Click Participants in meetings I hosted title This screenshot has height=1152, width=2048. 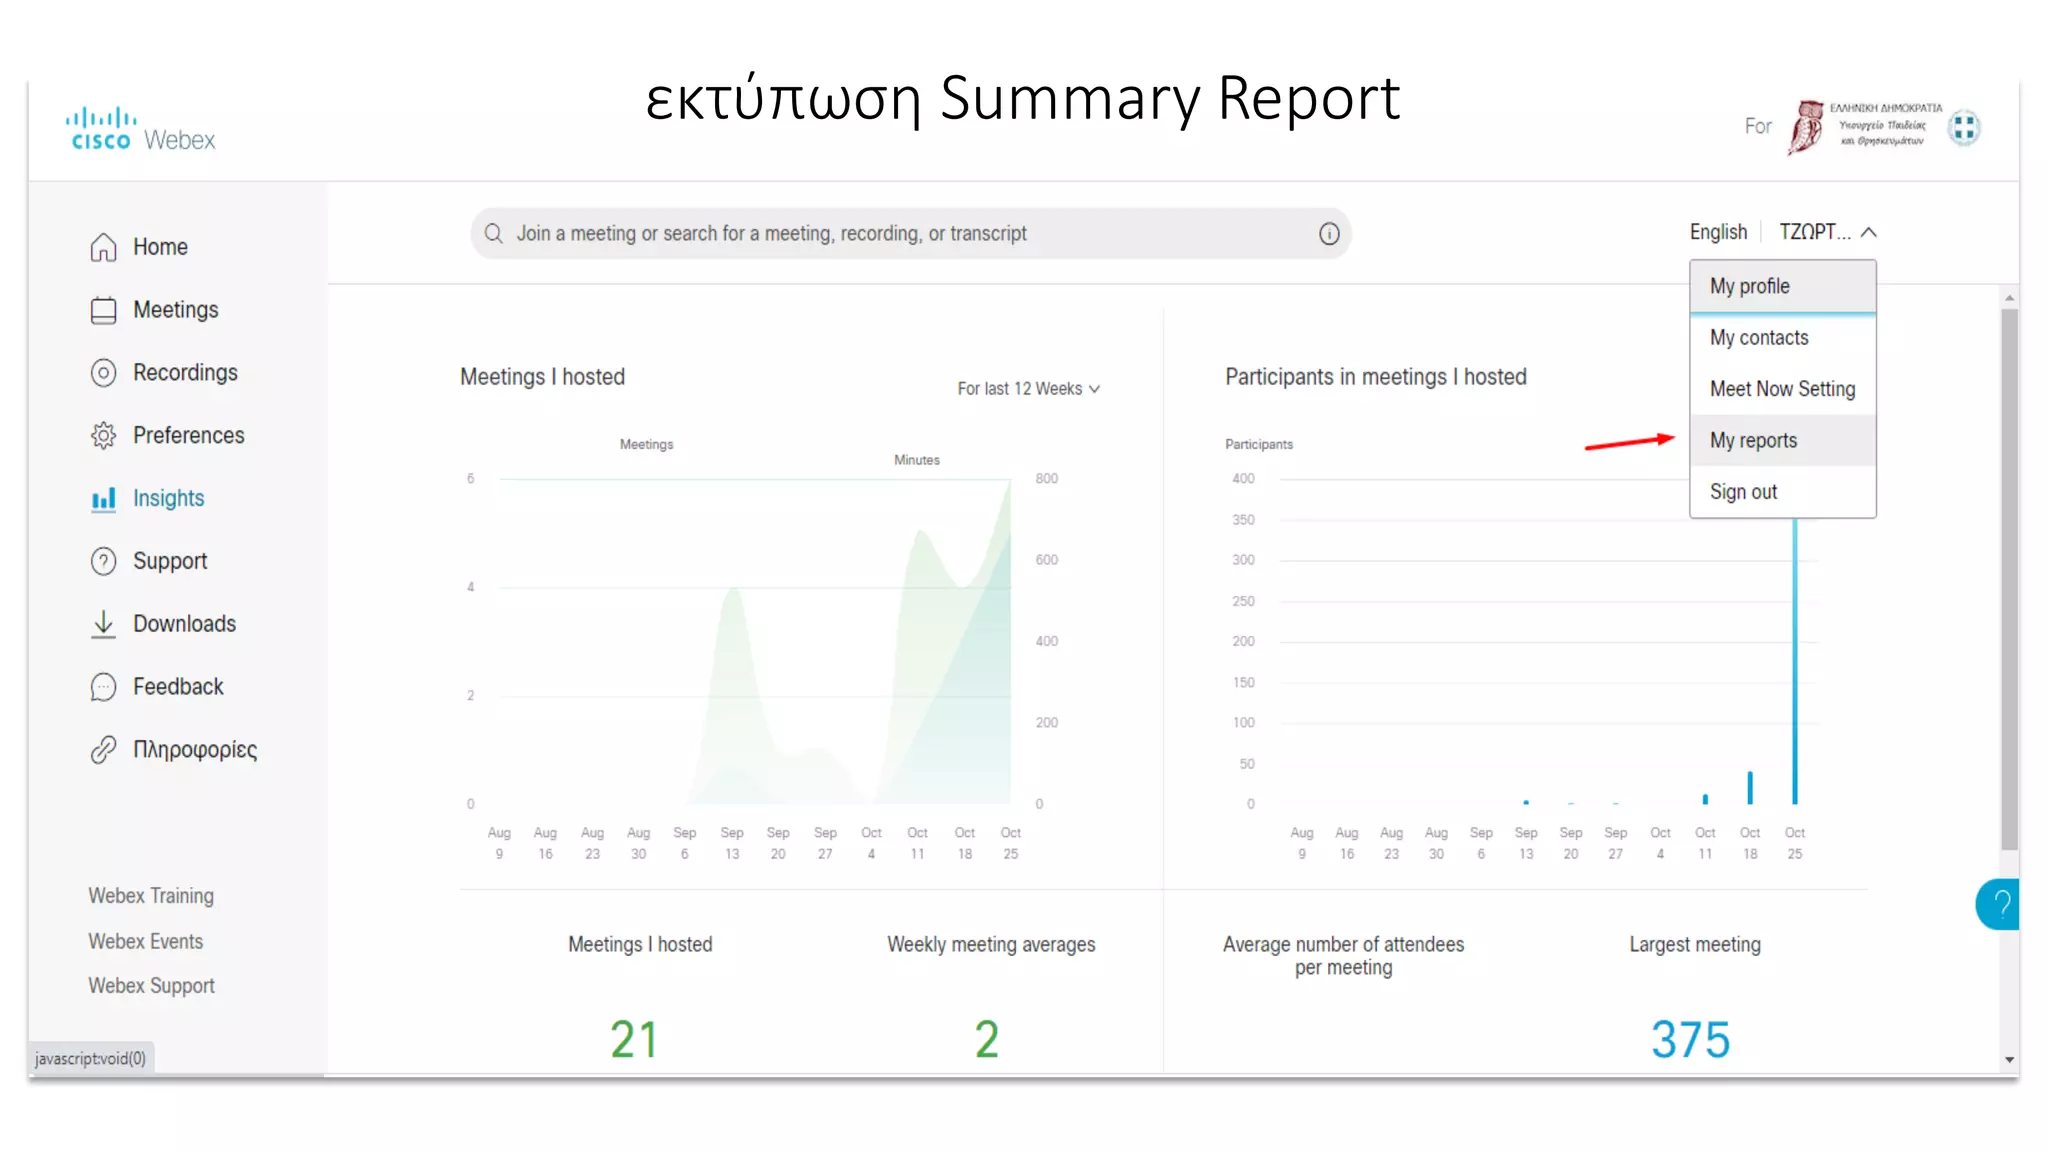point(1376,377)
